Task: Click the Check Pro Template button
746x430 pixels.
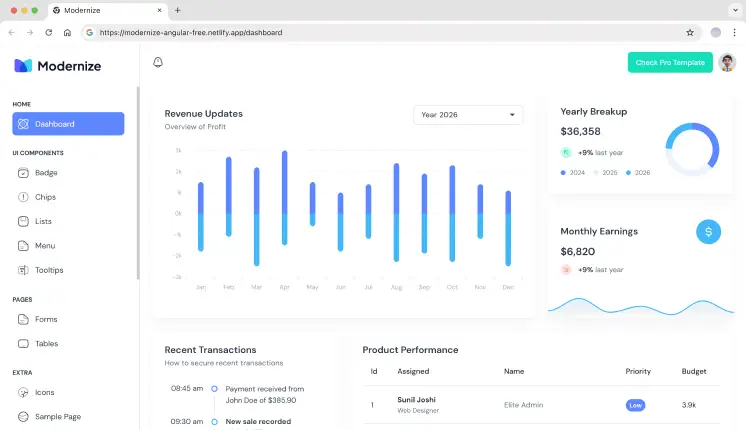Action: [670, 62]
